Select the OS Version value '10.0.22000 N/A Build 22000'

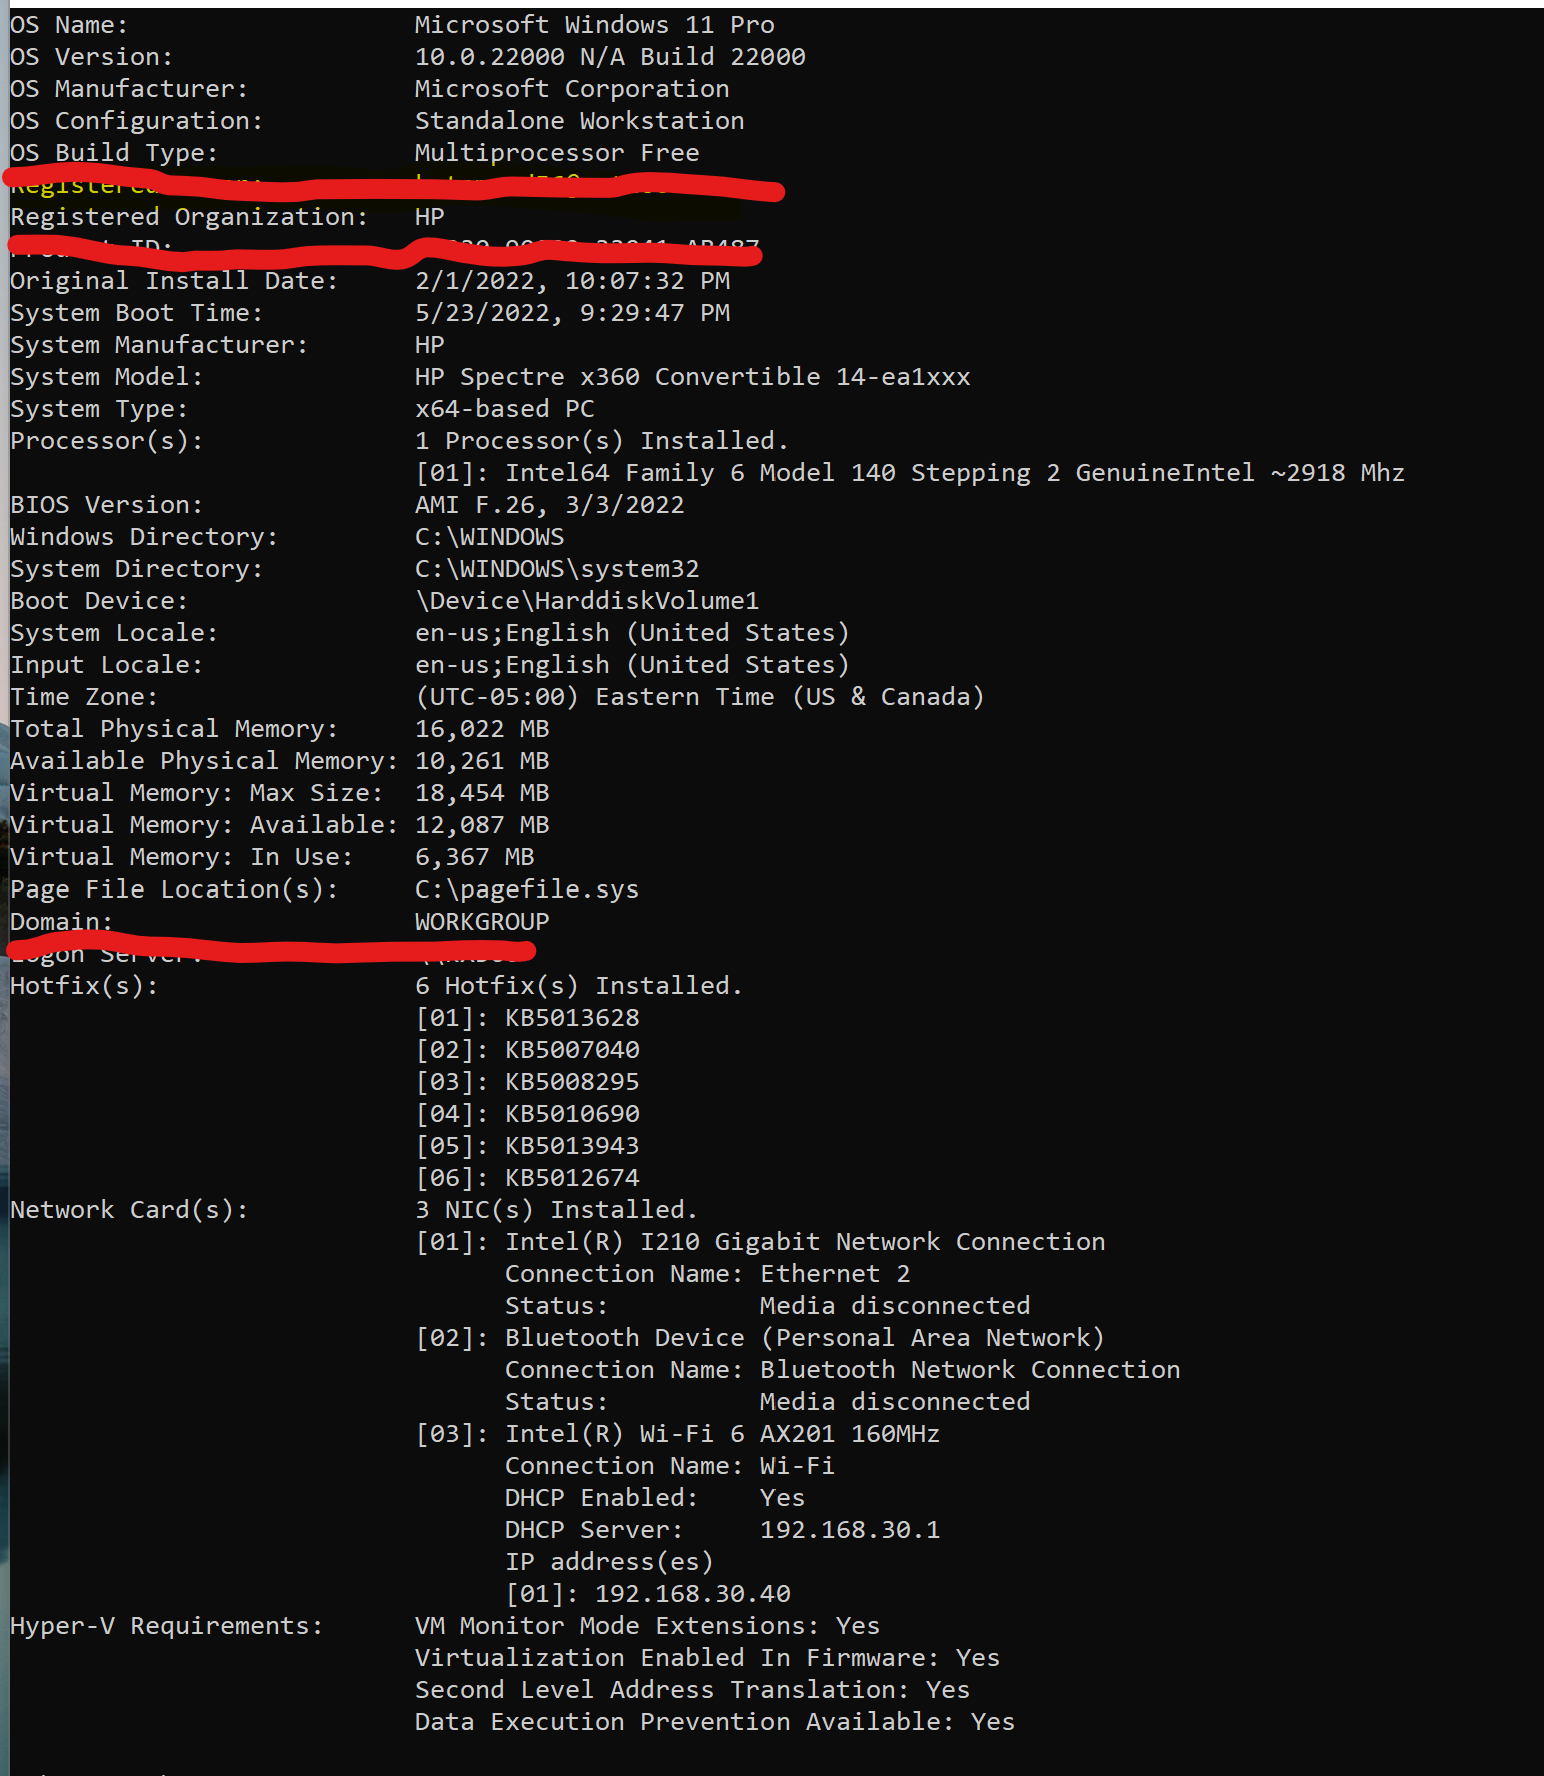[610, 57]
